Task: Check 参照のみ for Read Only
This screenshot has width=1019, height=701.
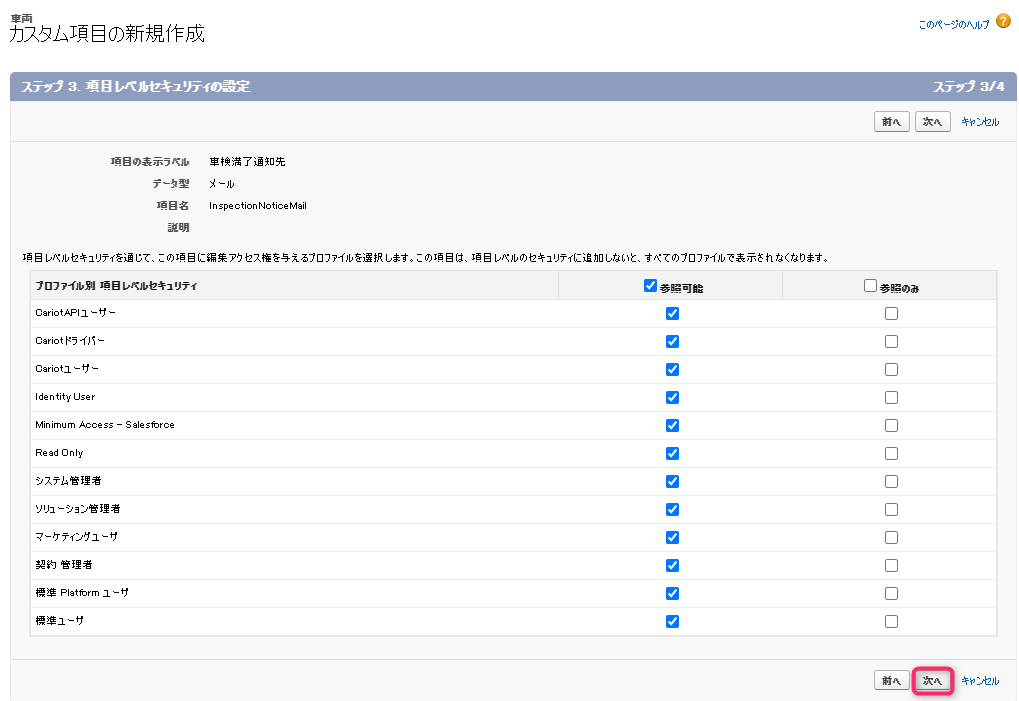Action: click(891, 453)
